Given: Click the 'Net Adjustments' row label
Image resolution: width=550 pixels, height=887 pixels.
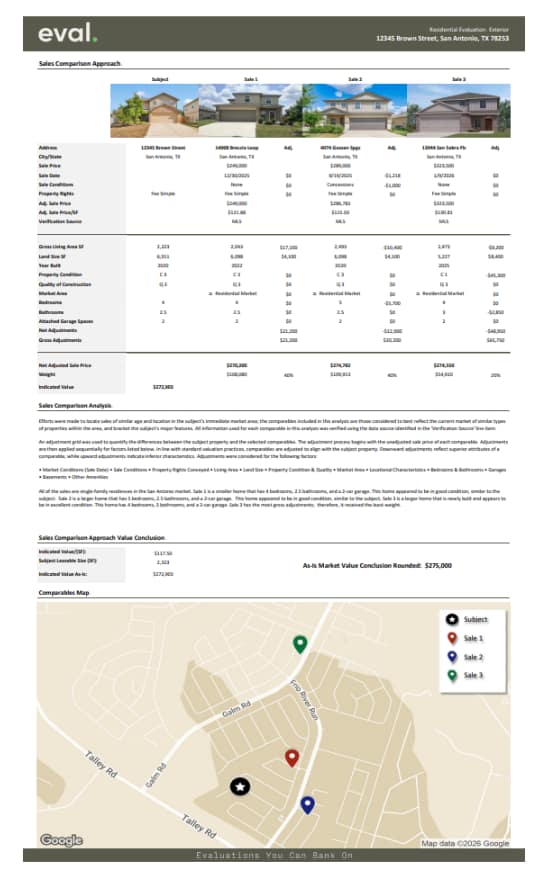Looking at the screenshot, I should (58, 330).
